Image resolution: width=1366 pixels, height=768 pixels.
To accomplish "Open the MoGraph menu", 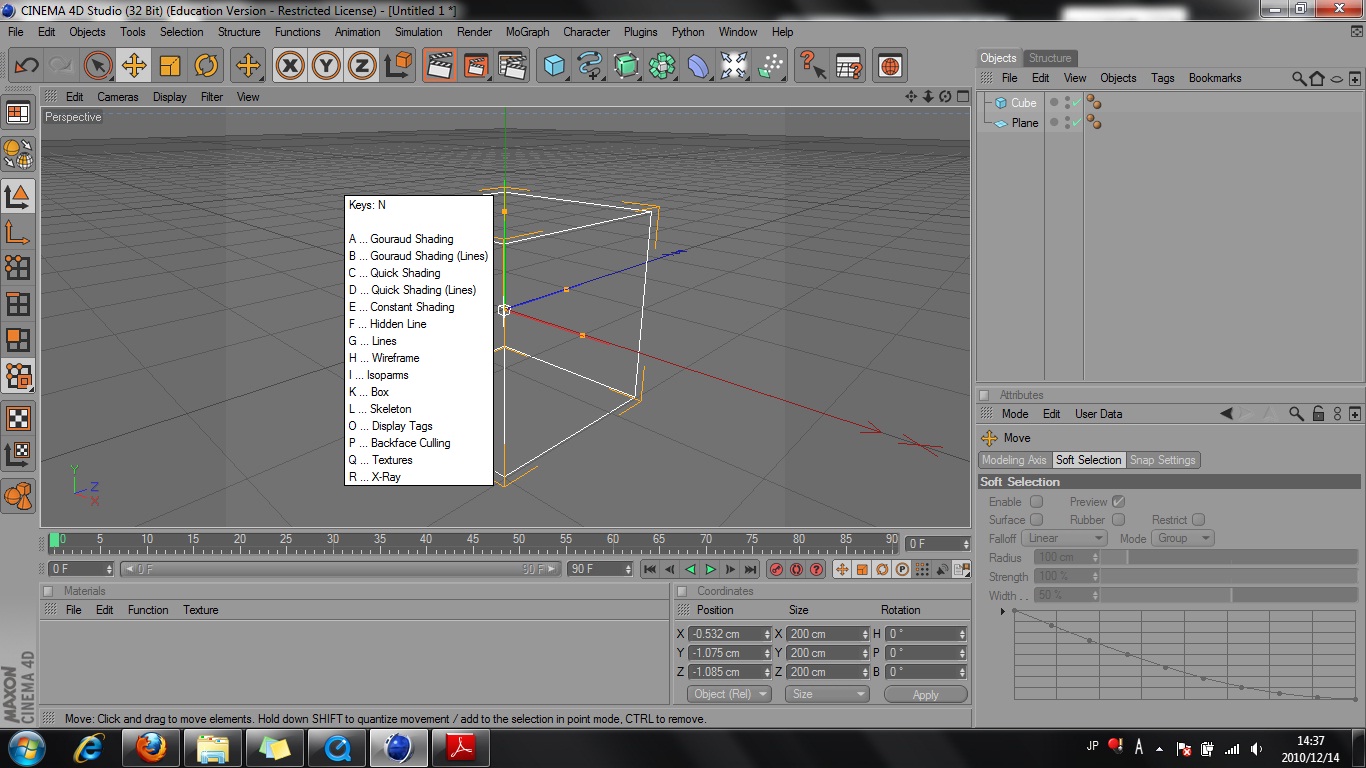I will tap(527, 32).
